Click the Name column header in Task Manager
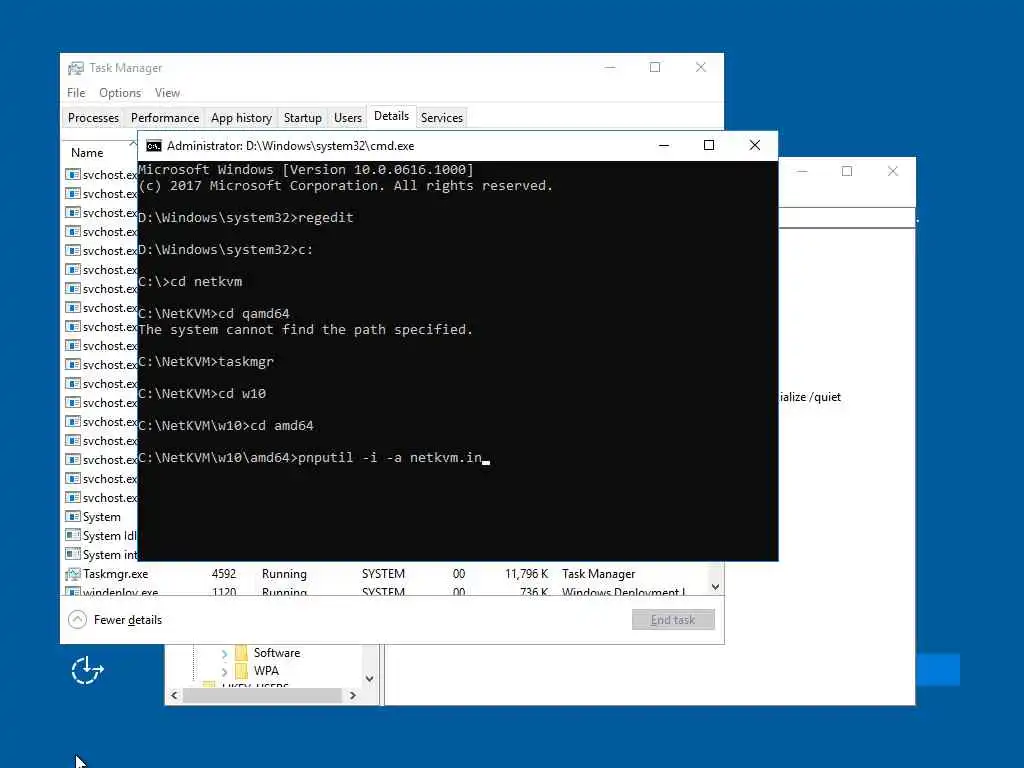1024x768 pixels. (87, 153)
